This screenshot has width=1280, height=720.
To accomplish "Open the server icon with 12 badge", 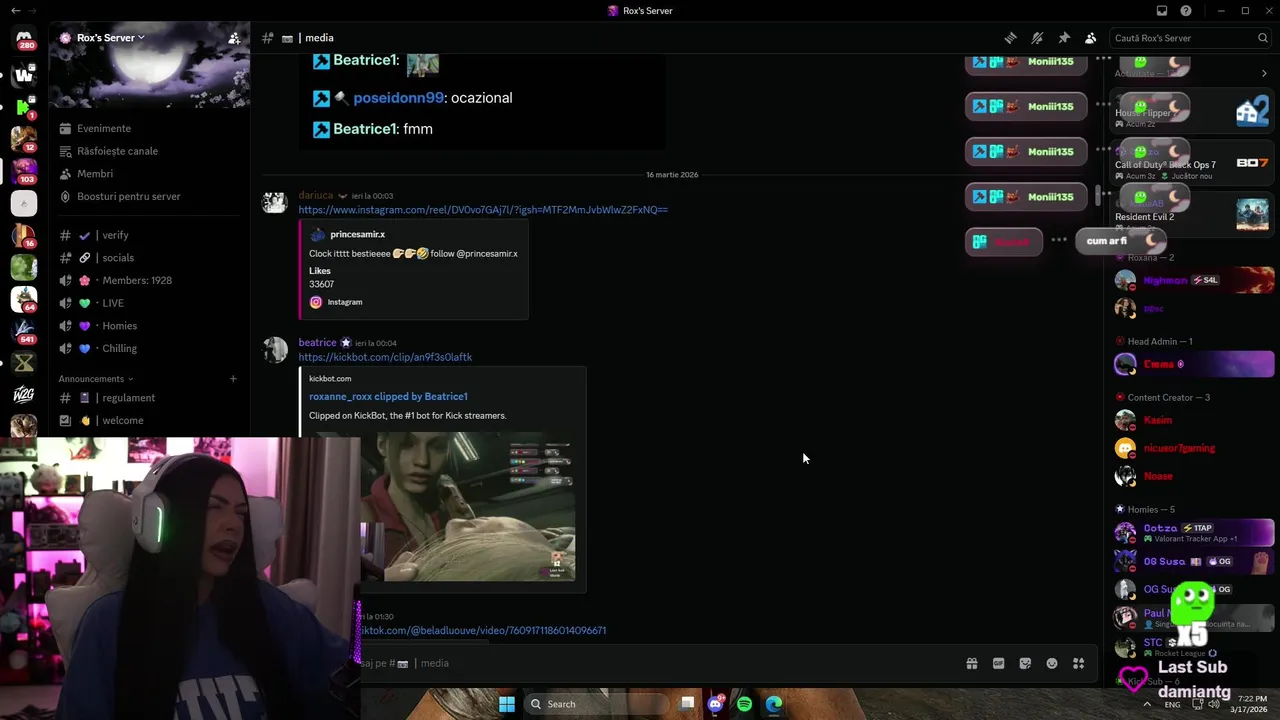I will tap(24, 138).
